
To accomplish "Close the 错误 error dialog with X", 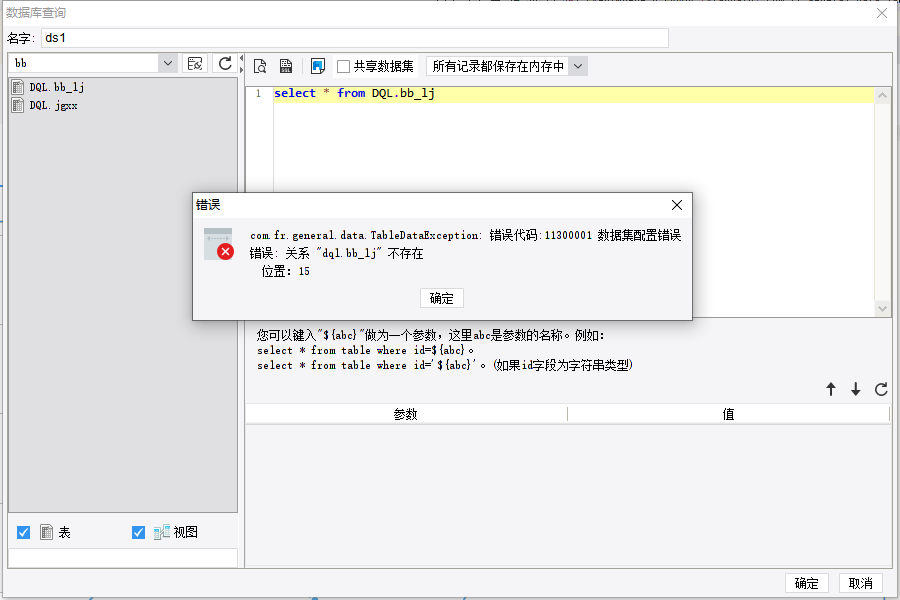I will click(677, 205).
